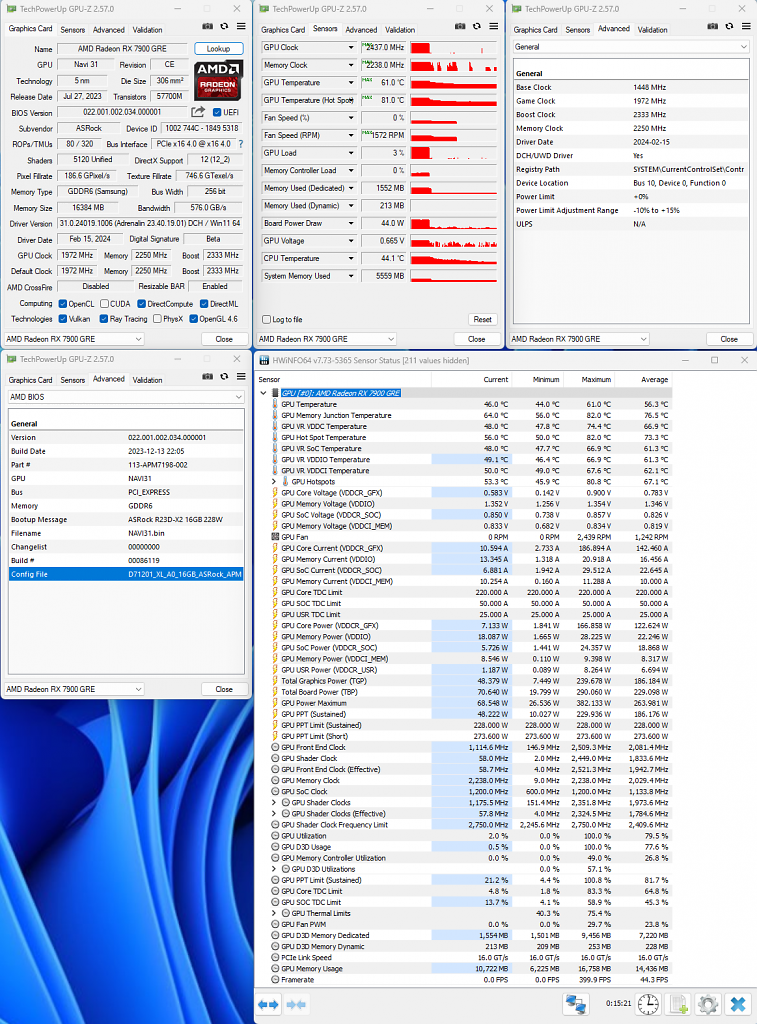Click HWiNFO blue X close sensors icon
The image size is (757, 1024).
738,1004
